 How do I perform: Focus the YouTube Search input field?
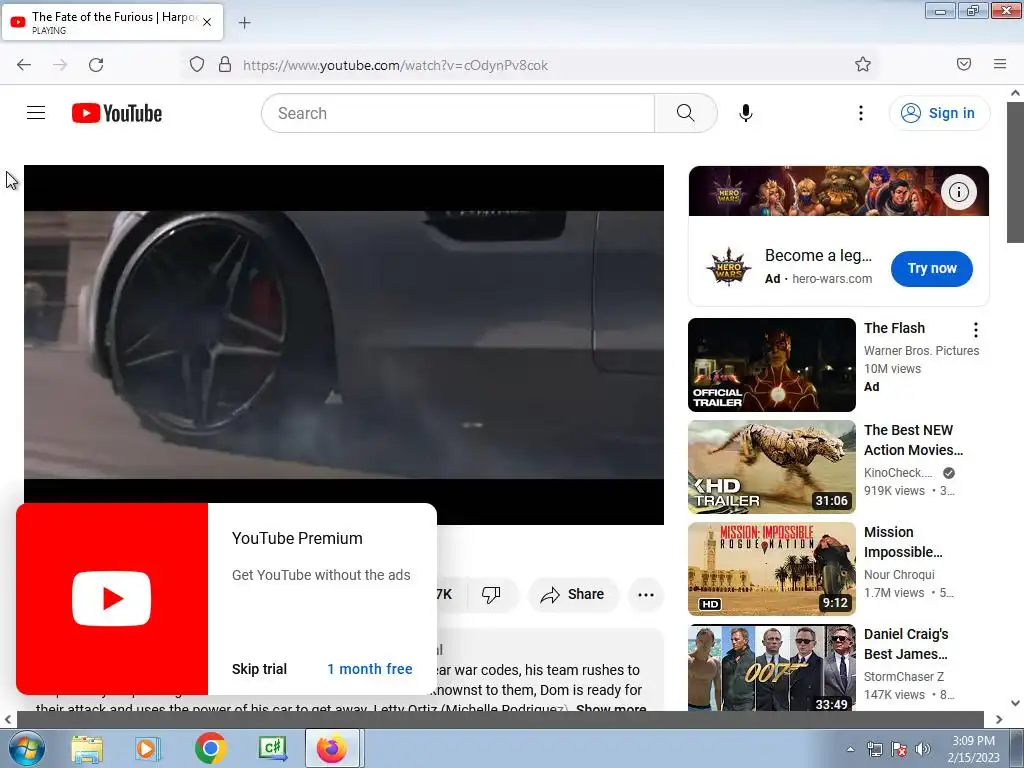pos(458,113)
